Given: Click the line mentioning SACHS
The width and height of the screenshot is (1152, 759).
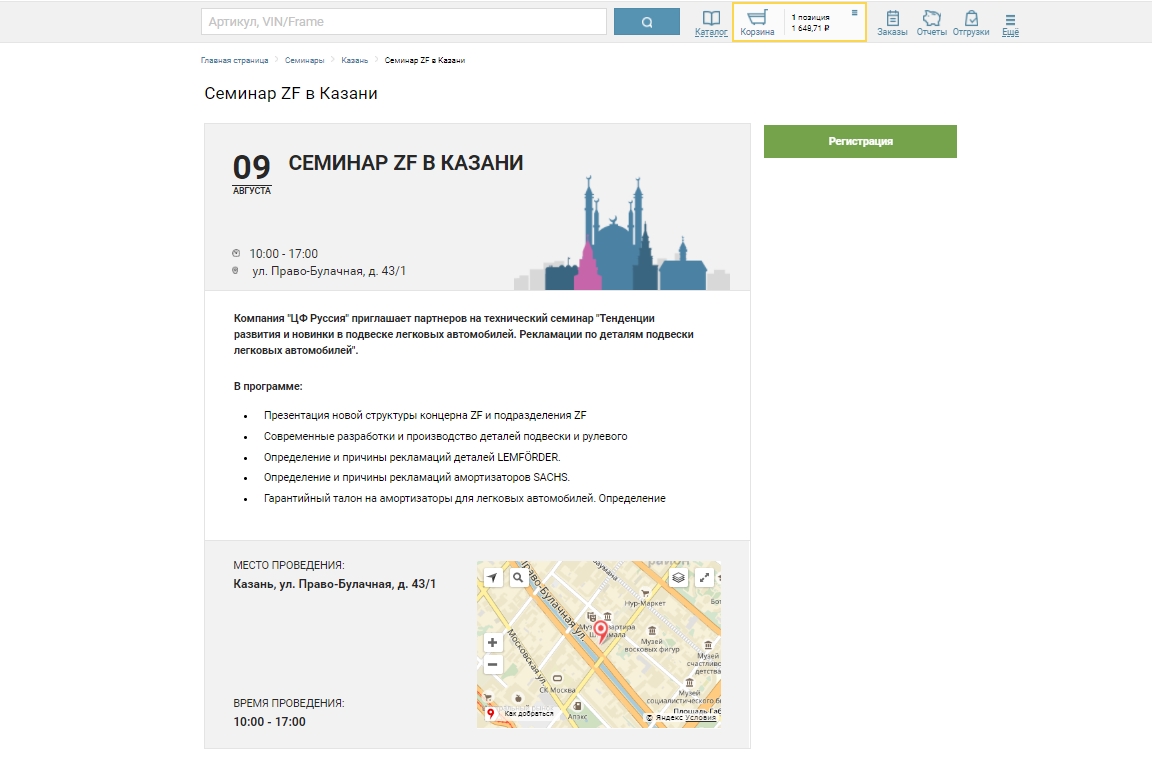Looking at the screenshot, I should pyautogui.click(x=417, y=478).
